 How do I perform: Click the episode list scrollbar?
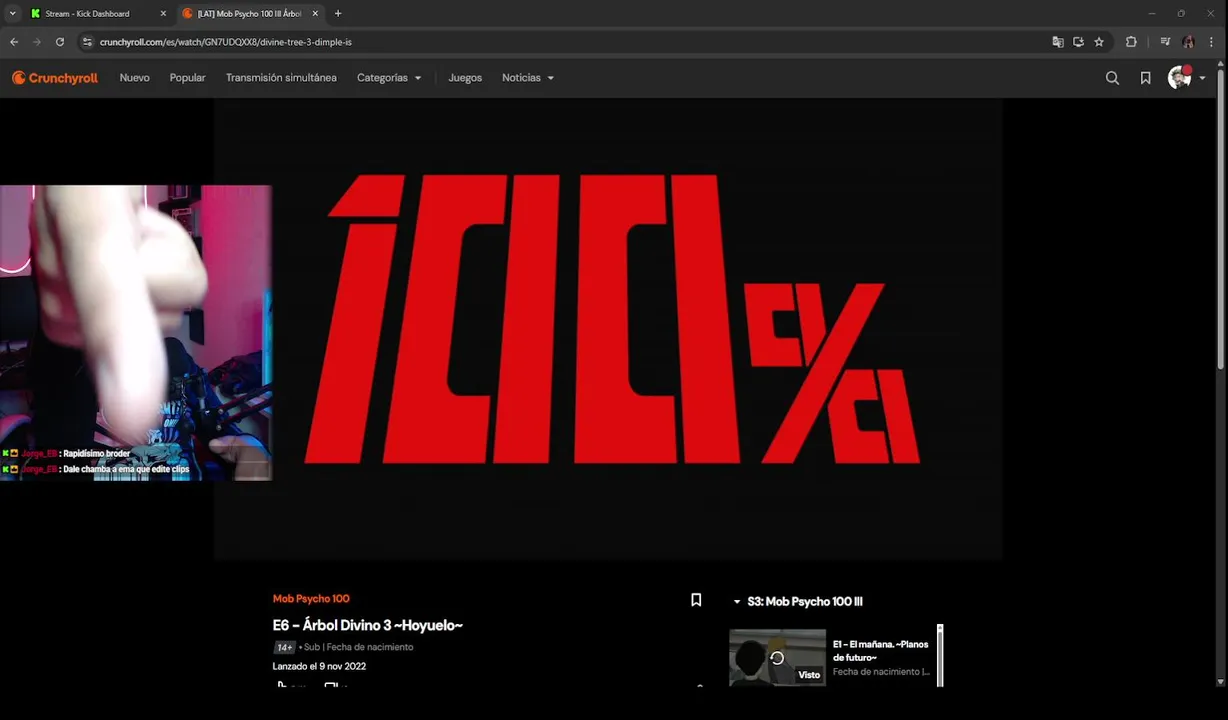(940, 654)
